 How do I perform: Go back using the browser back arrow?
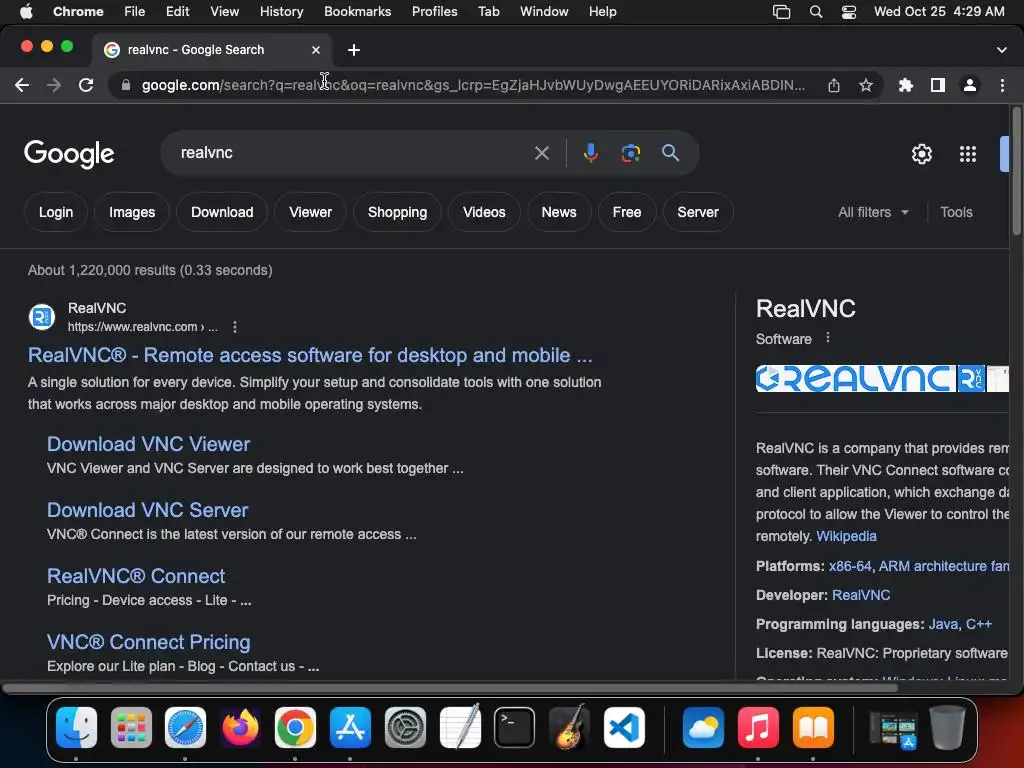pyautogui.click(x=22, y=86)
